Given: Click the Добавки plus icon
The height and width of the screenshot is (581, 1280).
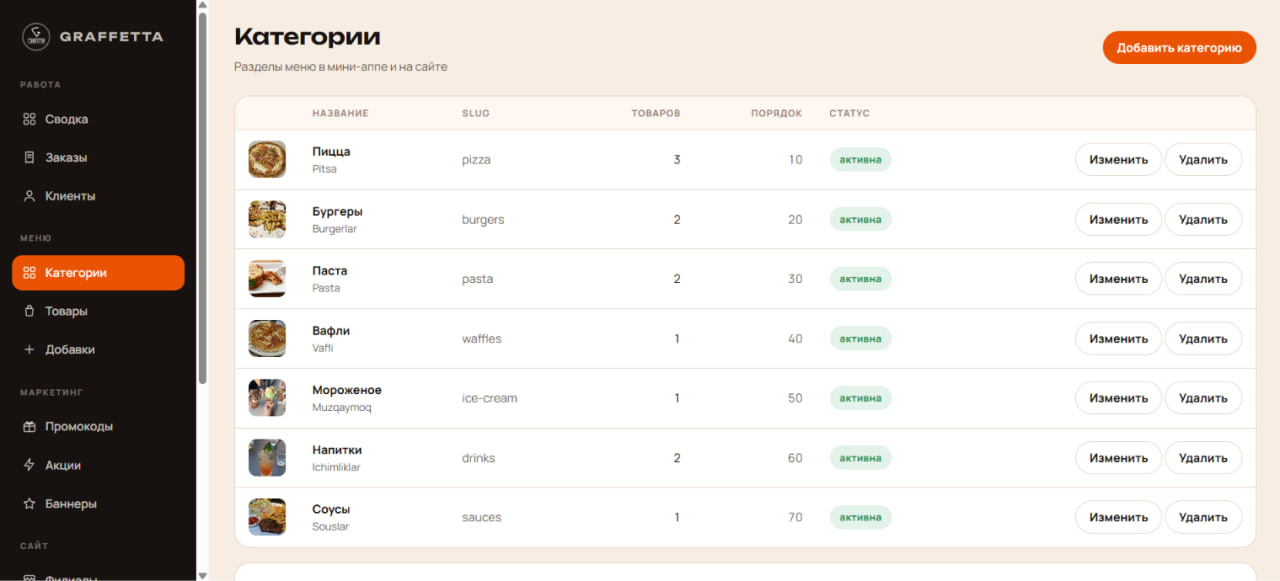Looking at the screenshot, I should click(29, 350).
